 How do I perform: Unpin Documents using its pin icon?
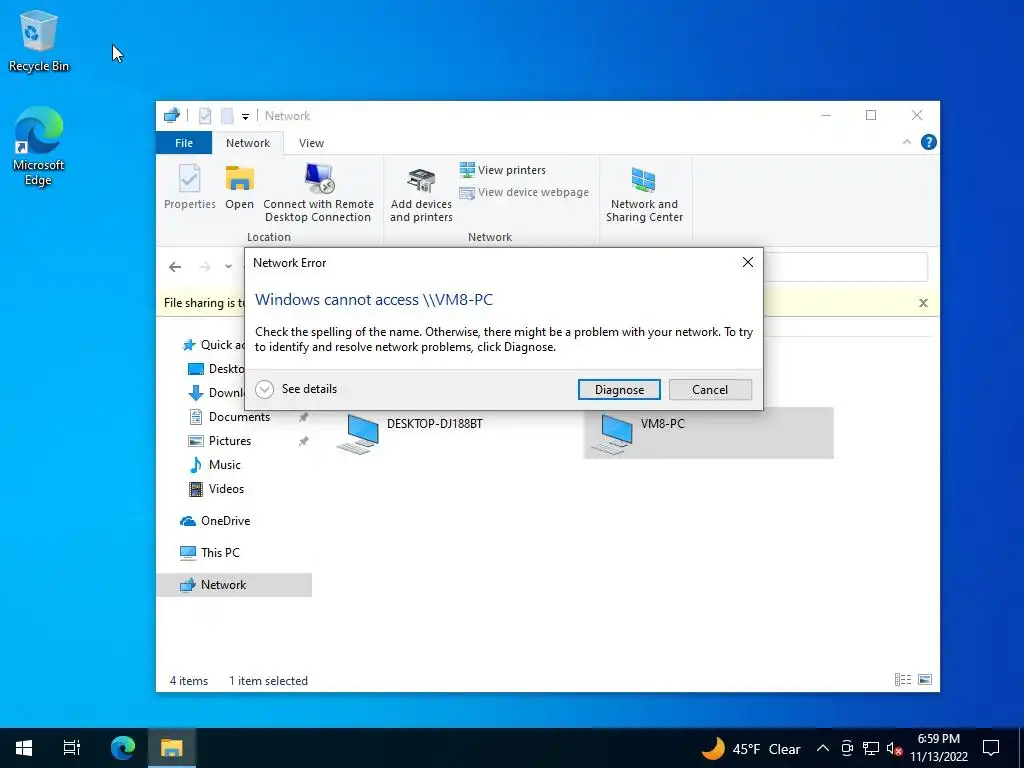[303, 417]
